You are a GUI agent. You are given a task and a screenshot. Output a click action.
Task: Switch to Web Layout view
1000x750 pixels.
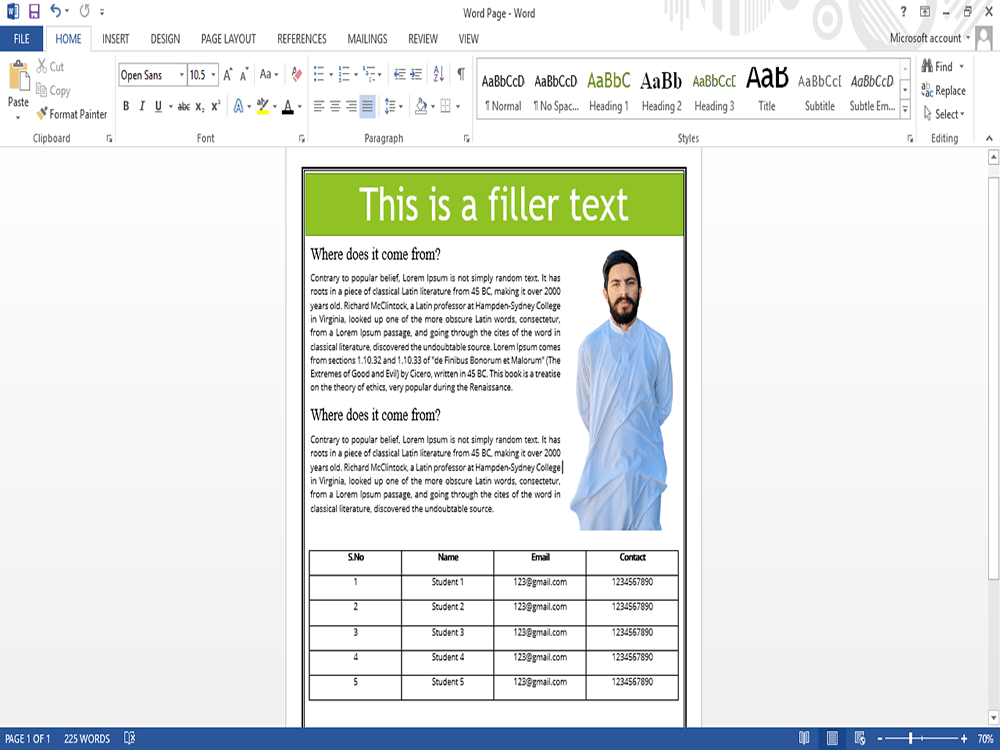[x=860, y=739]
